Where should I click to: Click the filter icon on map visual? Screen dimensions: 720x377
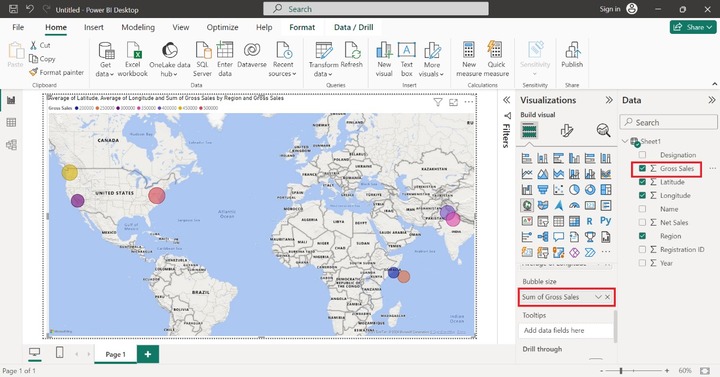438,102
